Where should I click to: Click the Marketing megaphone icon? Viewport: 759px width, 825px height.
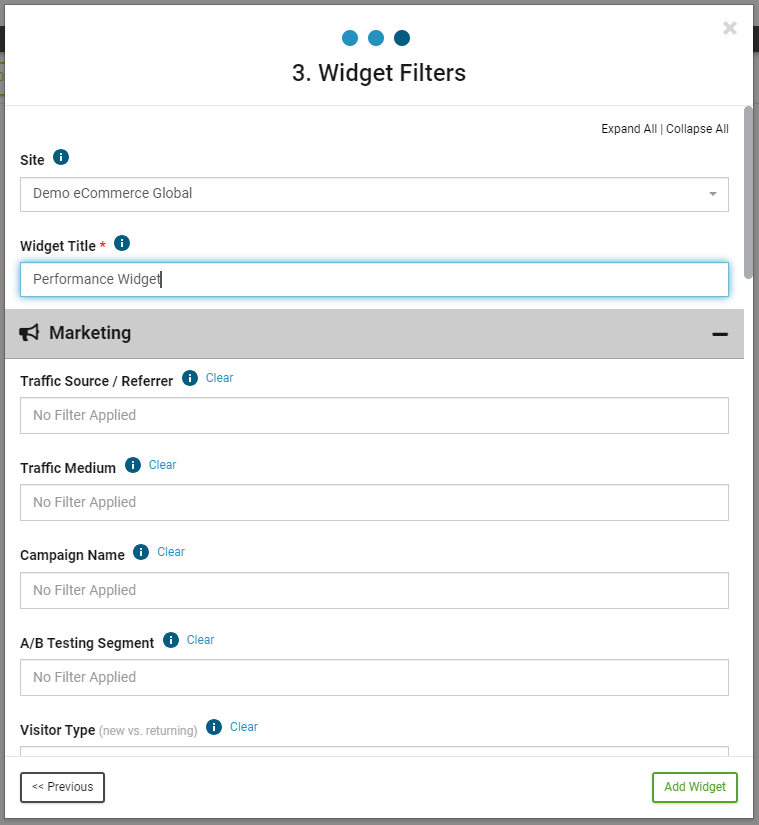30,333
